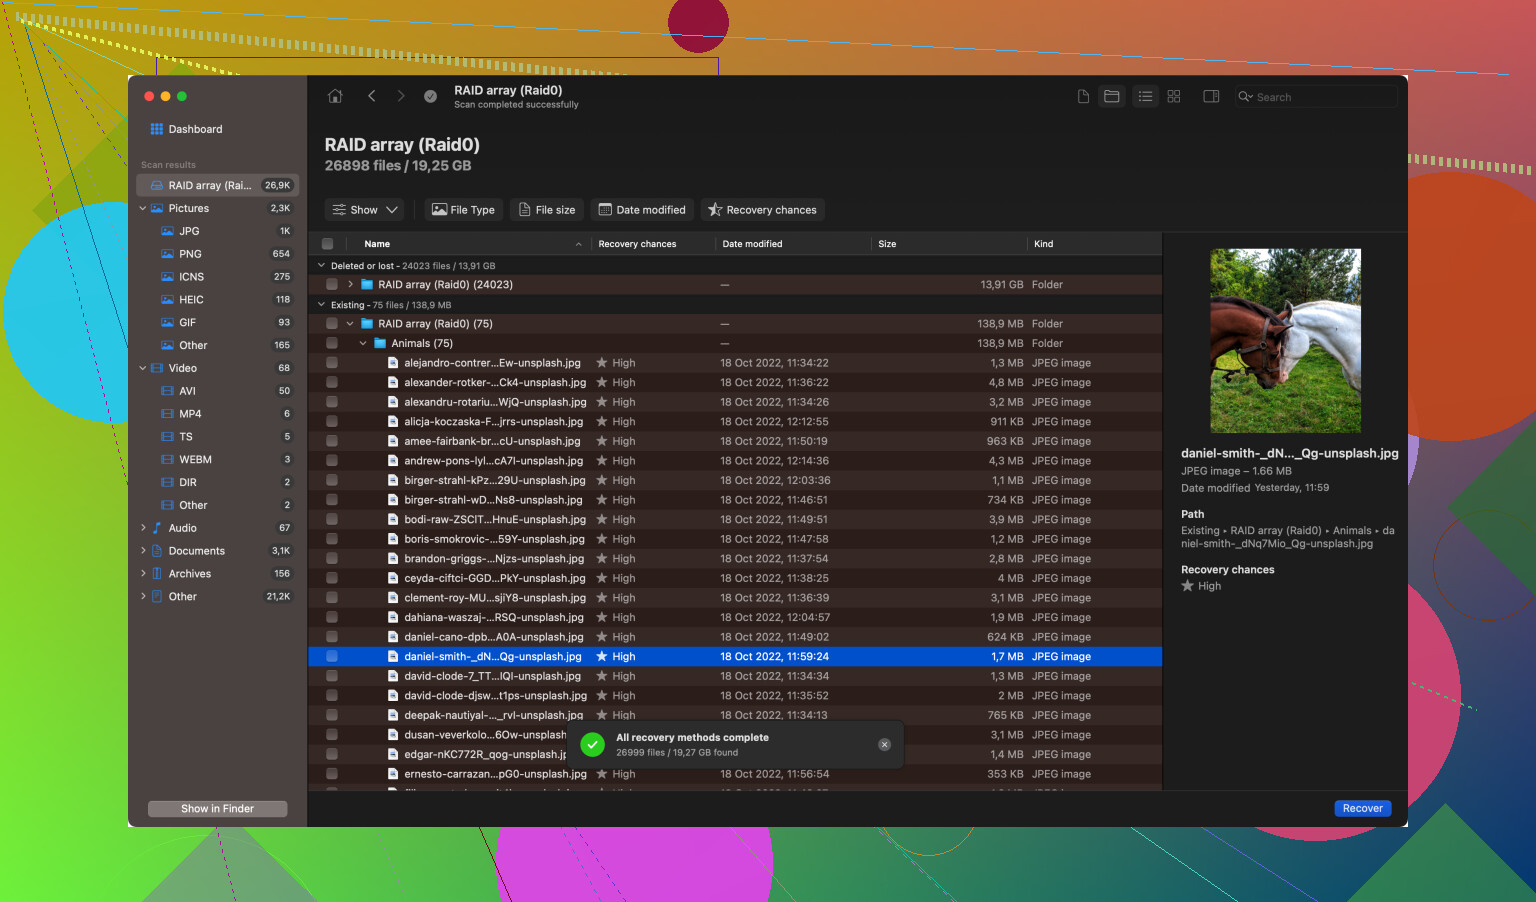Toggle the select-all checkbox in the header
Viewport: 1536px width, 902px height.
tap(327, 243)
